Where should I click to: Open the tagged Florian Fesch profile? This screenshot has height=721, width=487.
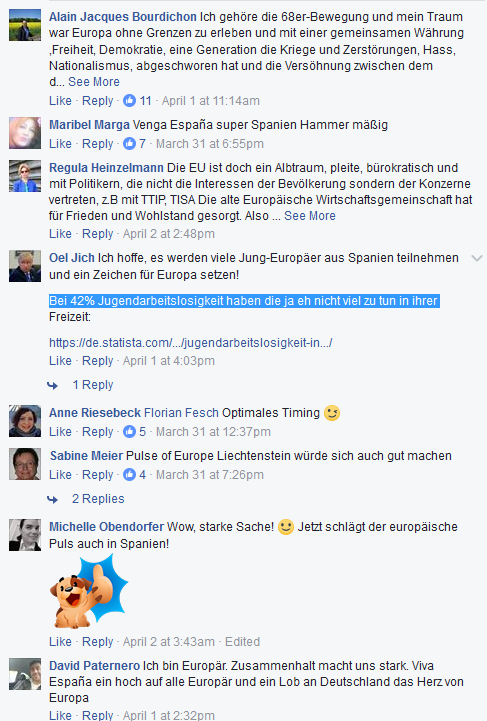click(x=181, y=412)
